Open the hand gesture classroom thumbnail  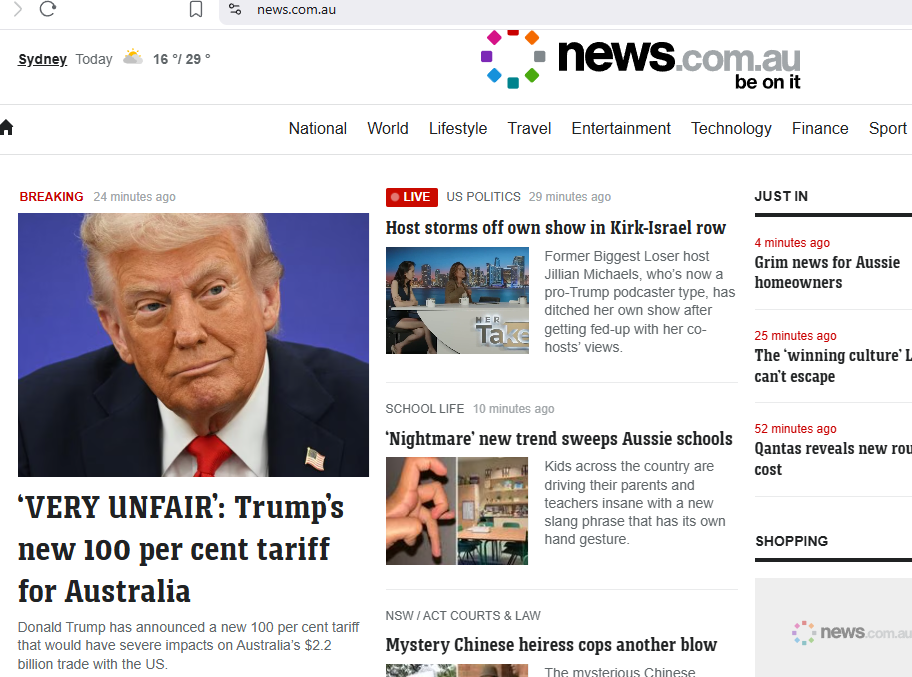click(x=457, y=511)
